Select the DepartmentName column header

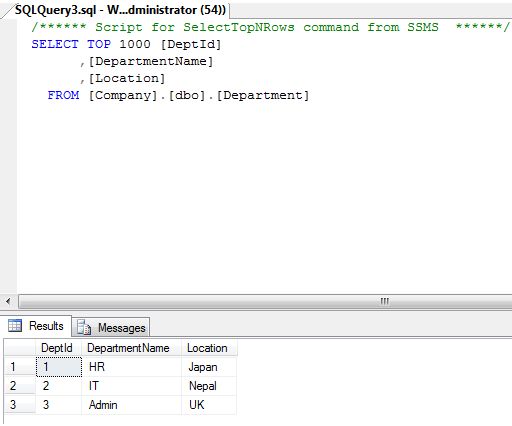click(131, 348)
